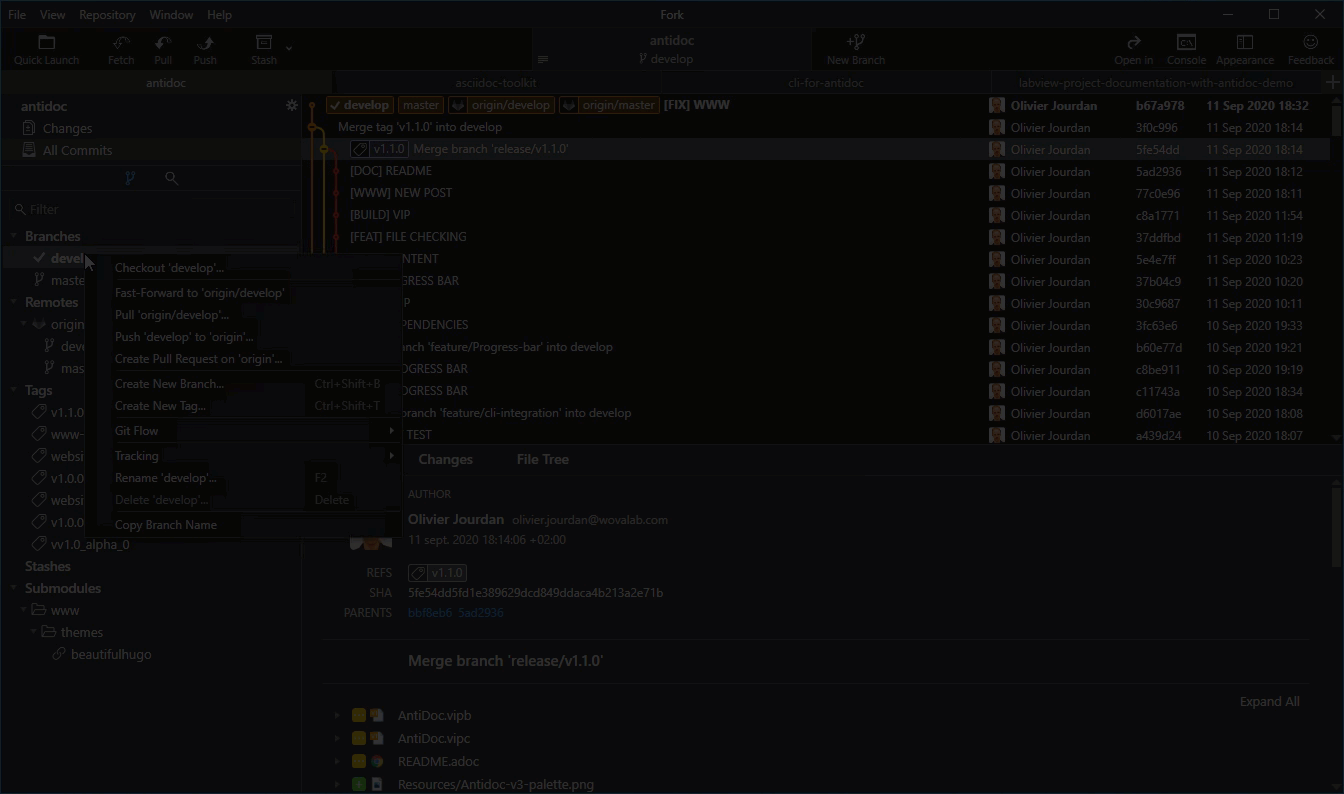The width and height of the screenshot is (1344, 794).
Task: Switch to the asciidoc-toolkit tab
Action: pyautogui.click(x=496, y=83)
